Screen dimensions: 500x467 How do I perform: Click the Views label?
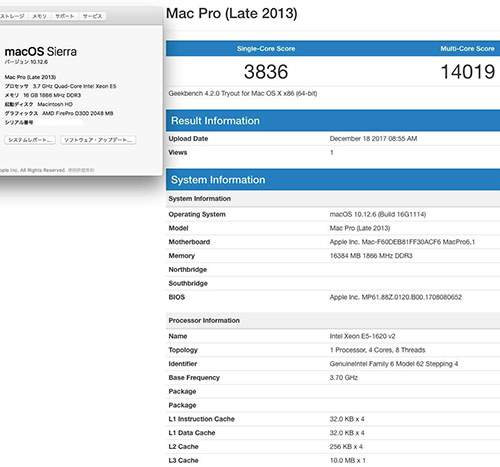(178, 152)
